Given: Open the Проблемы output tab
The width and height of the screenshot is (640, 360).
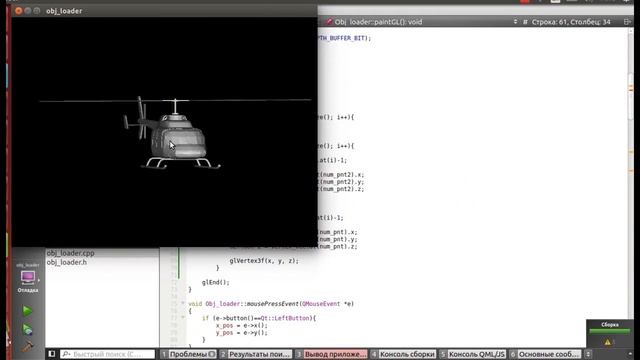Looking at the screenshot, I should [x=188, y=354].
